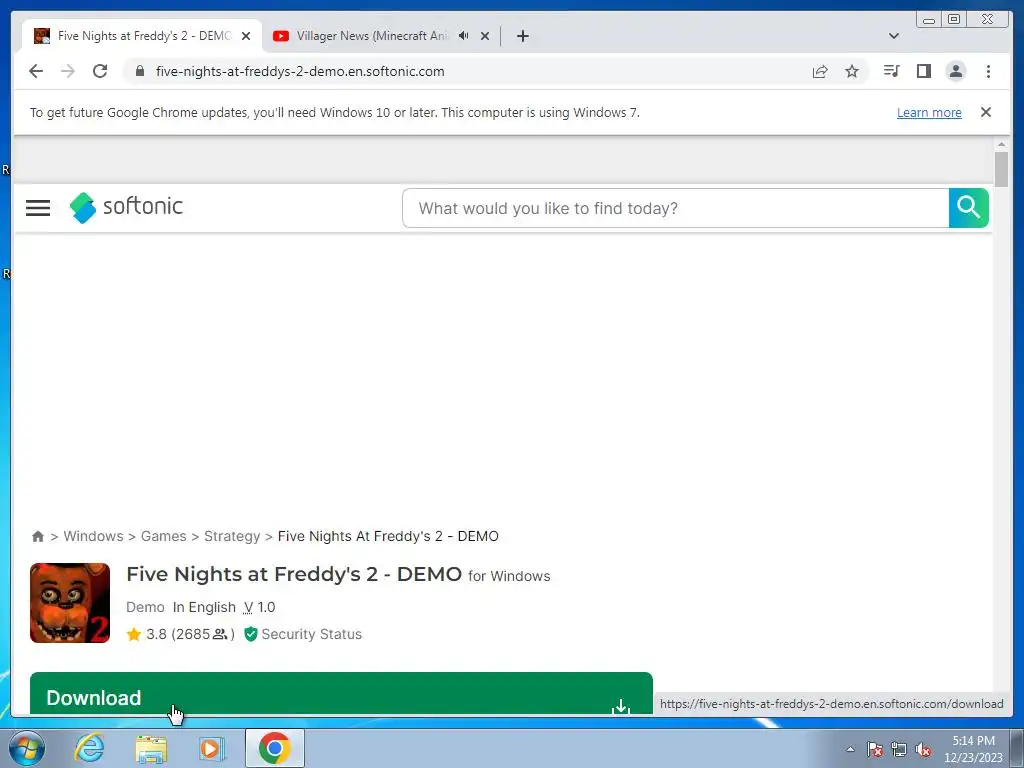Open the share page icon
The height and width of the screenshot is (768, 1024).
click(820, 71)
